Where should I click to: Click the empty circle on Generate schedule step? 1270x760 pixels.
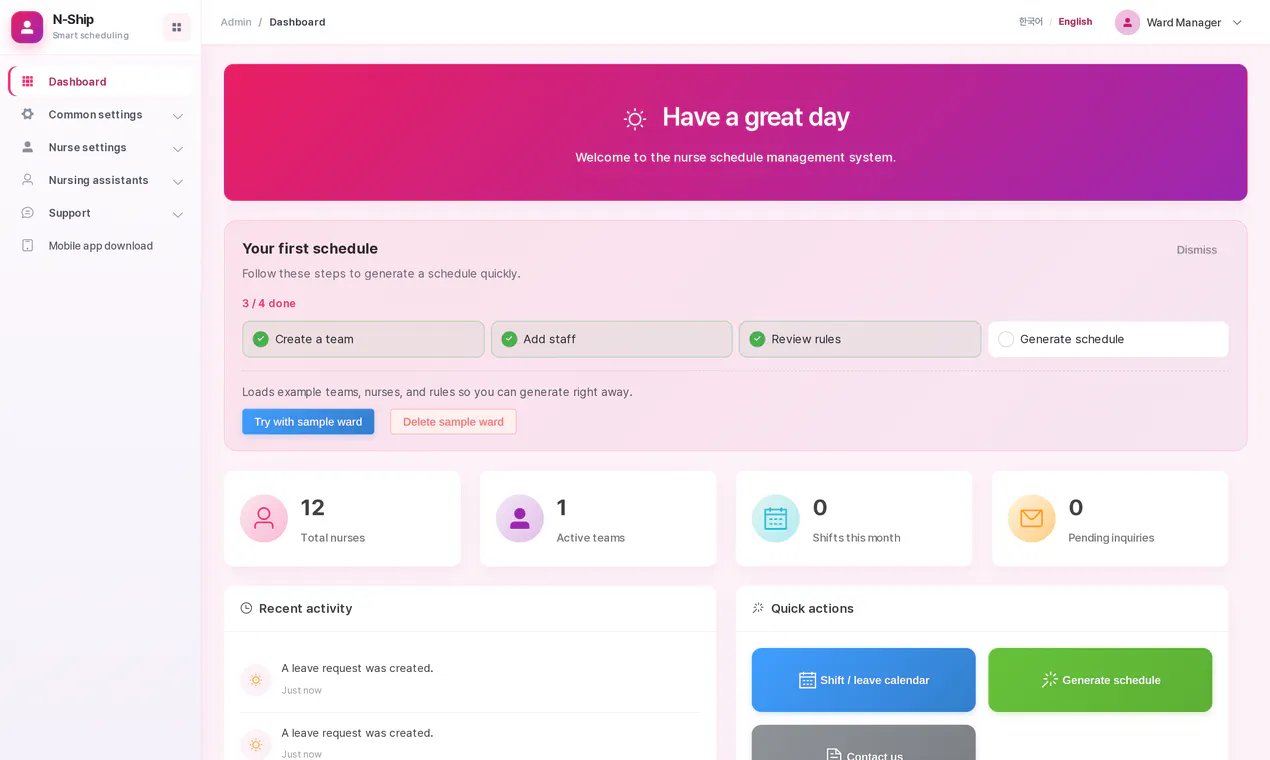(1006, 339)
